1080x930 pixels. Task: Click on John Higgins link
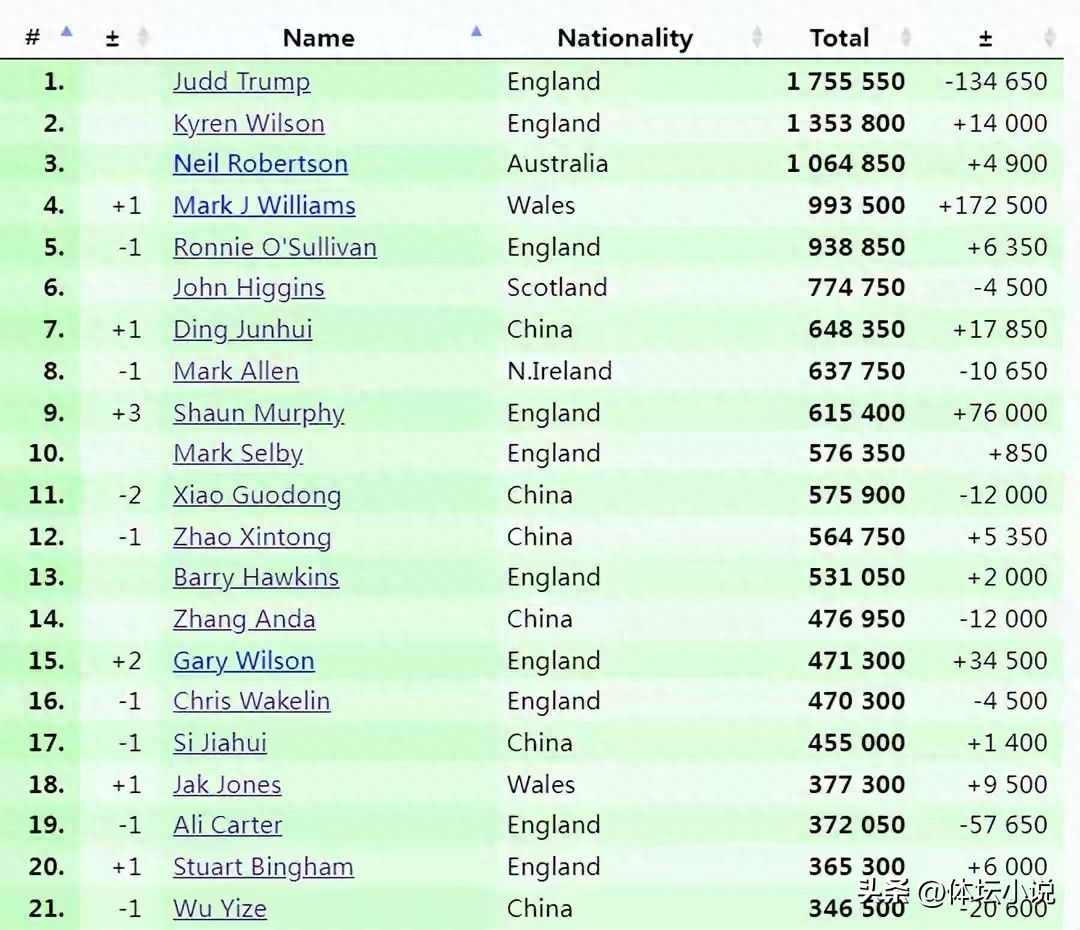click(x=248, y=288)
